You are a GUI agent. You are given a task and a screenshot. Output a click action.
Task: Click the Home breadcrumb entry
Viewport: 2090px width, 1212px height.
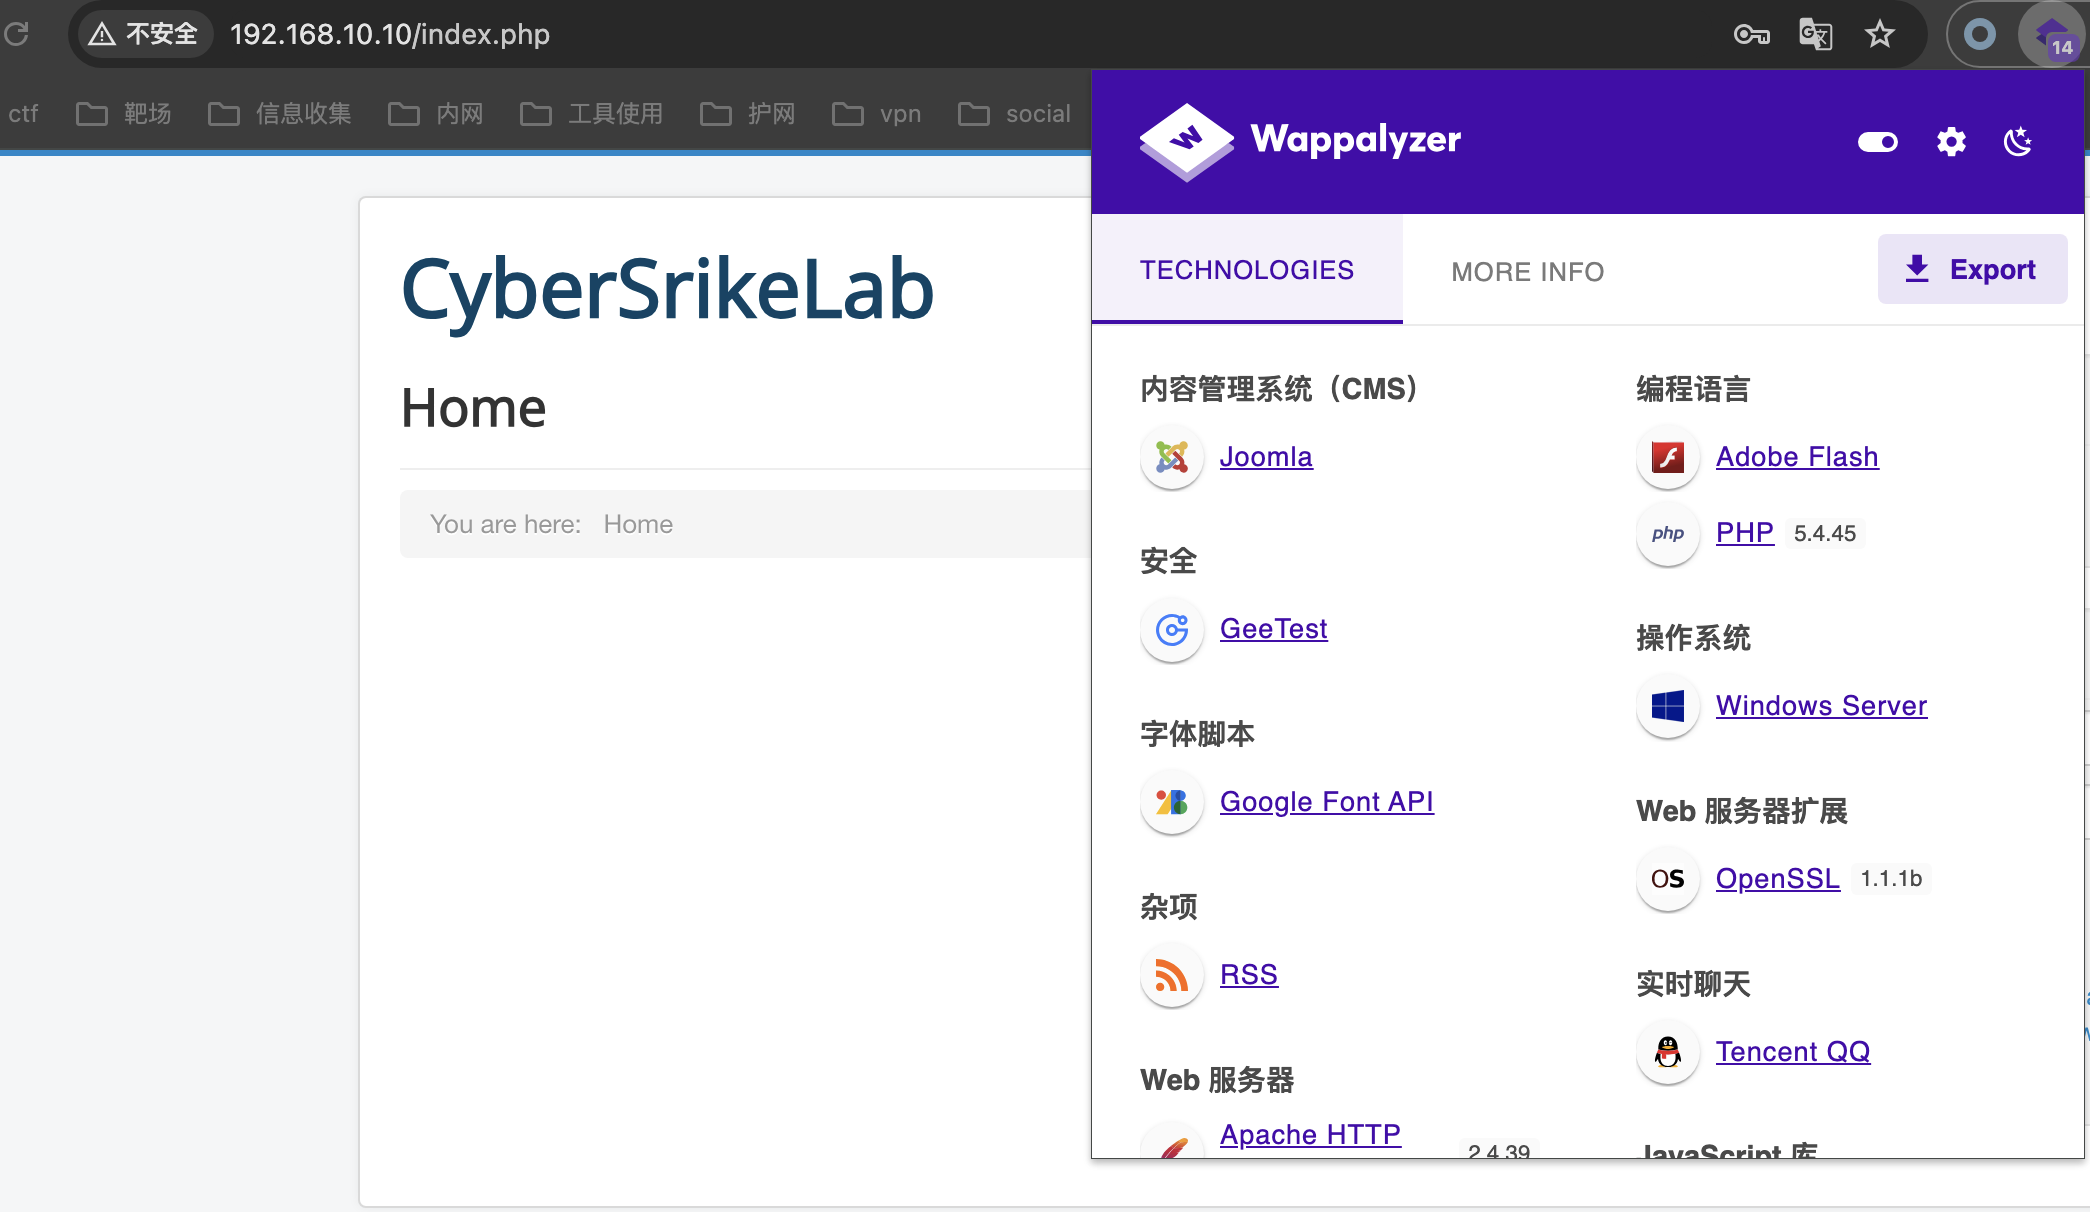point(638,524)
